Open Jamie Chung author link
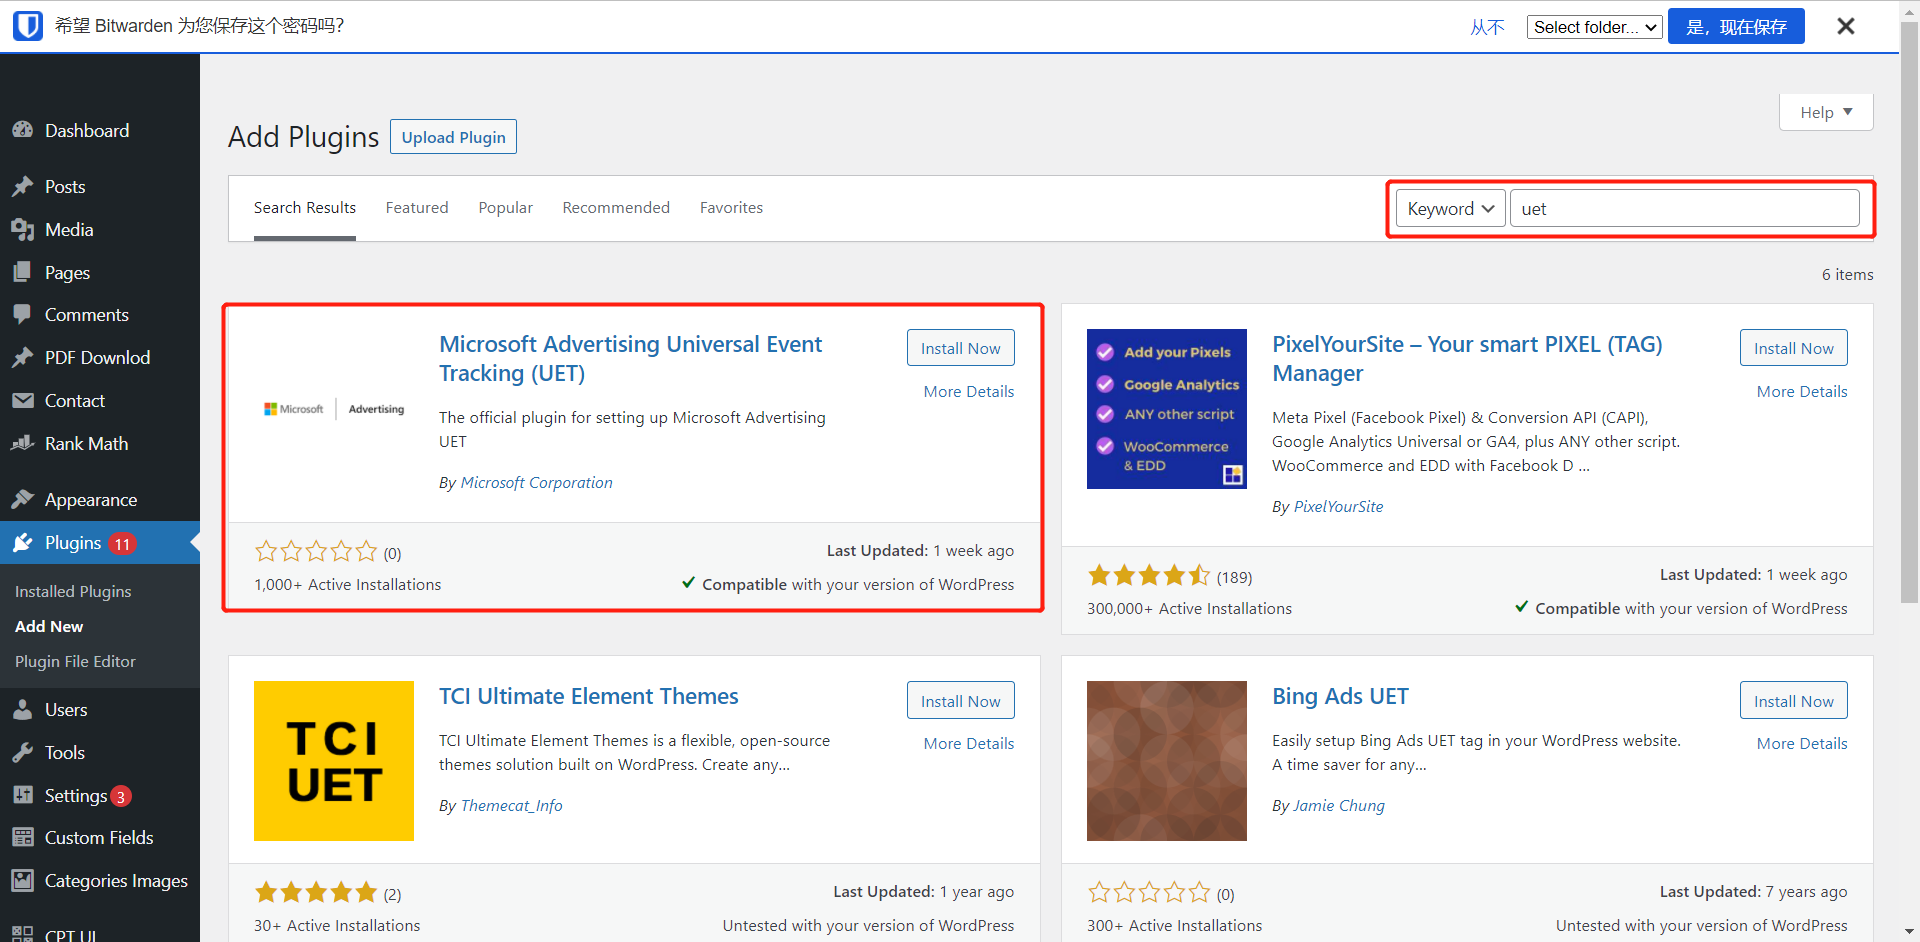This screenshot has width=1920, height=942. [x=1339, y=805]
